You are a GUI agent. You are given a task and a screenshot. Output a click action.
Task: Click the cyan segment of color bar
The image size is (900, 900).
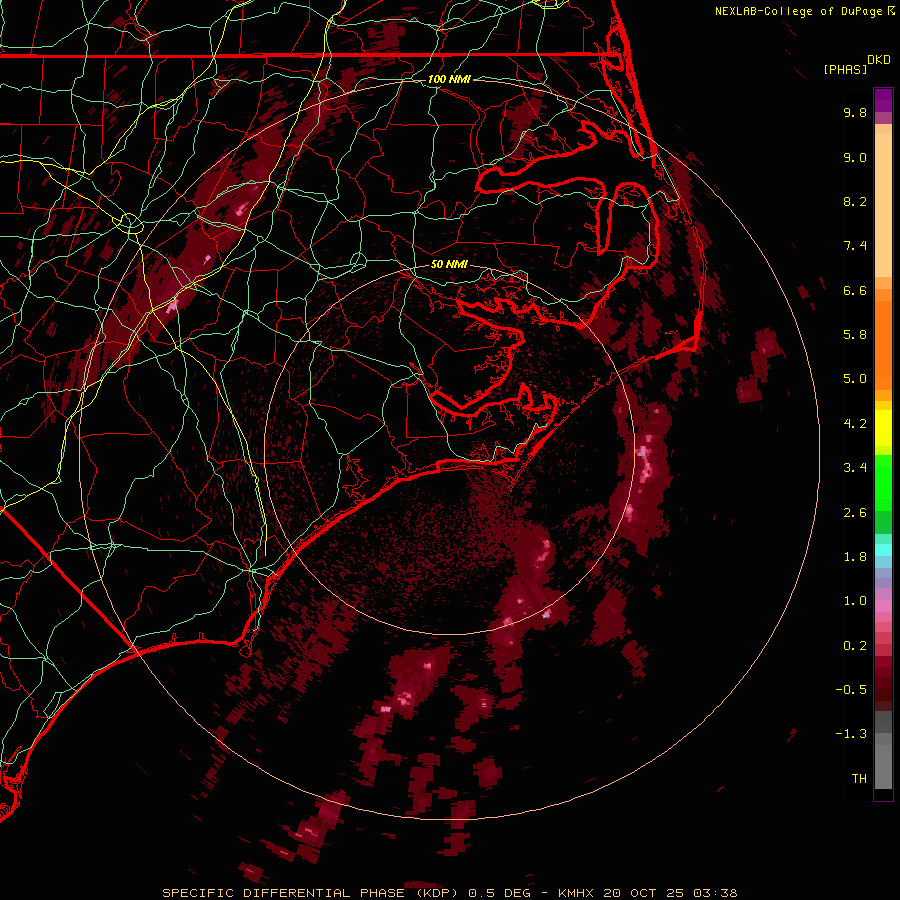(x=883, y=550)
